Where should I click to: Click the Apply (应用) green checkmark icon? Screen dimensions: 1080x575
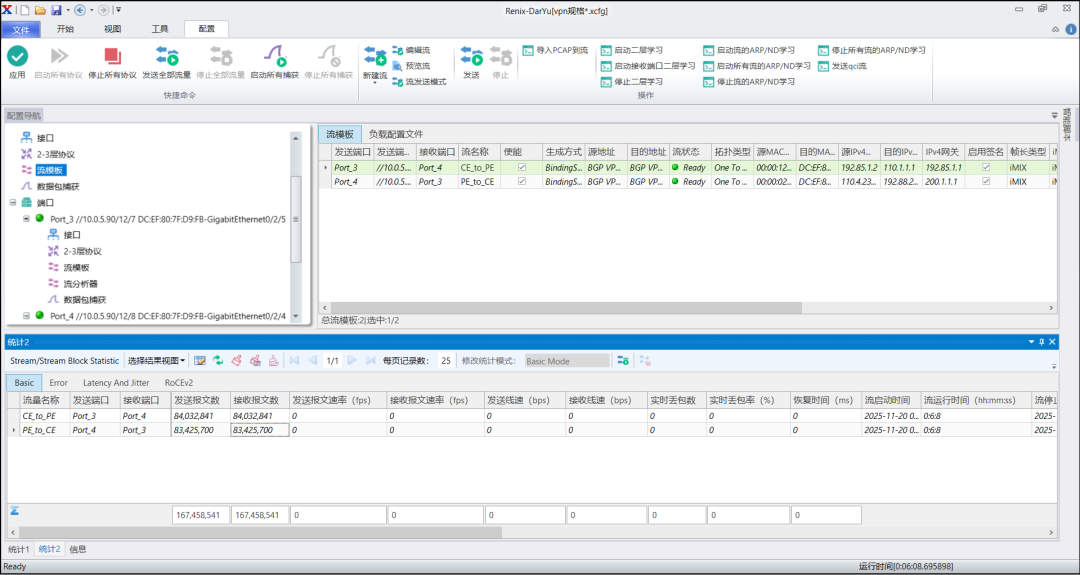(17, 57)
